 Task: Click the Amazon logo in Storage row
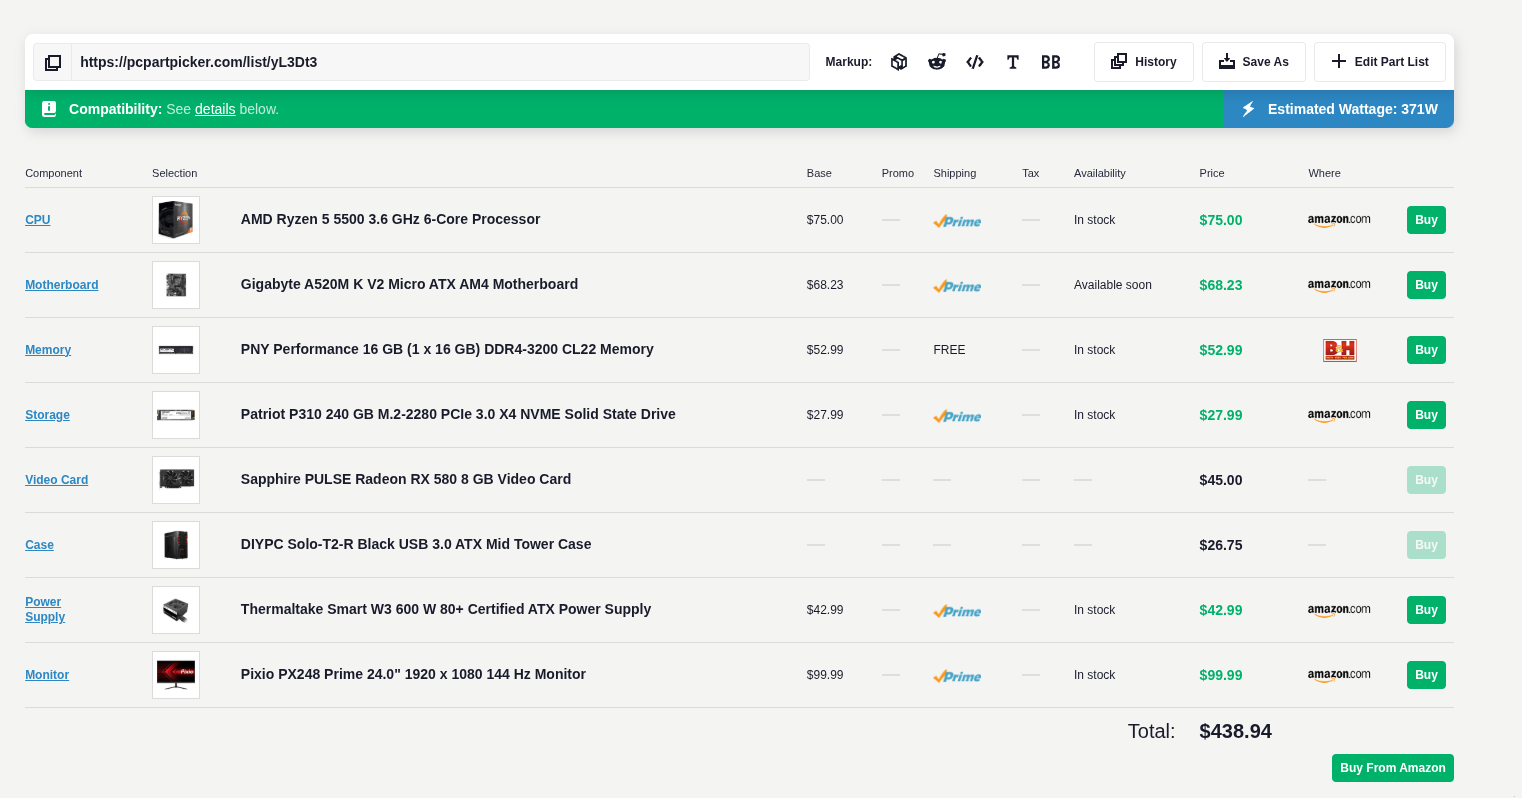[x=1339, y=415]
